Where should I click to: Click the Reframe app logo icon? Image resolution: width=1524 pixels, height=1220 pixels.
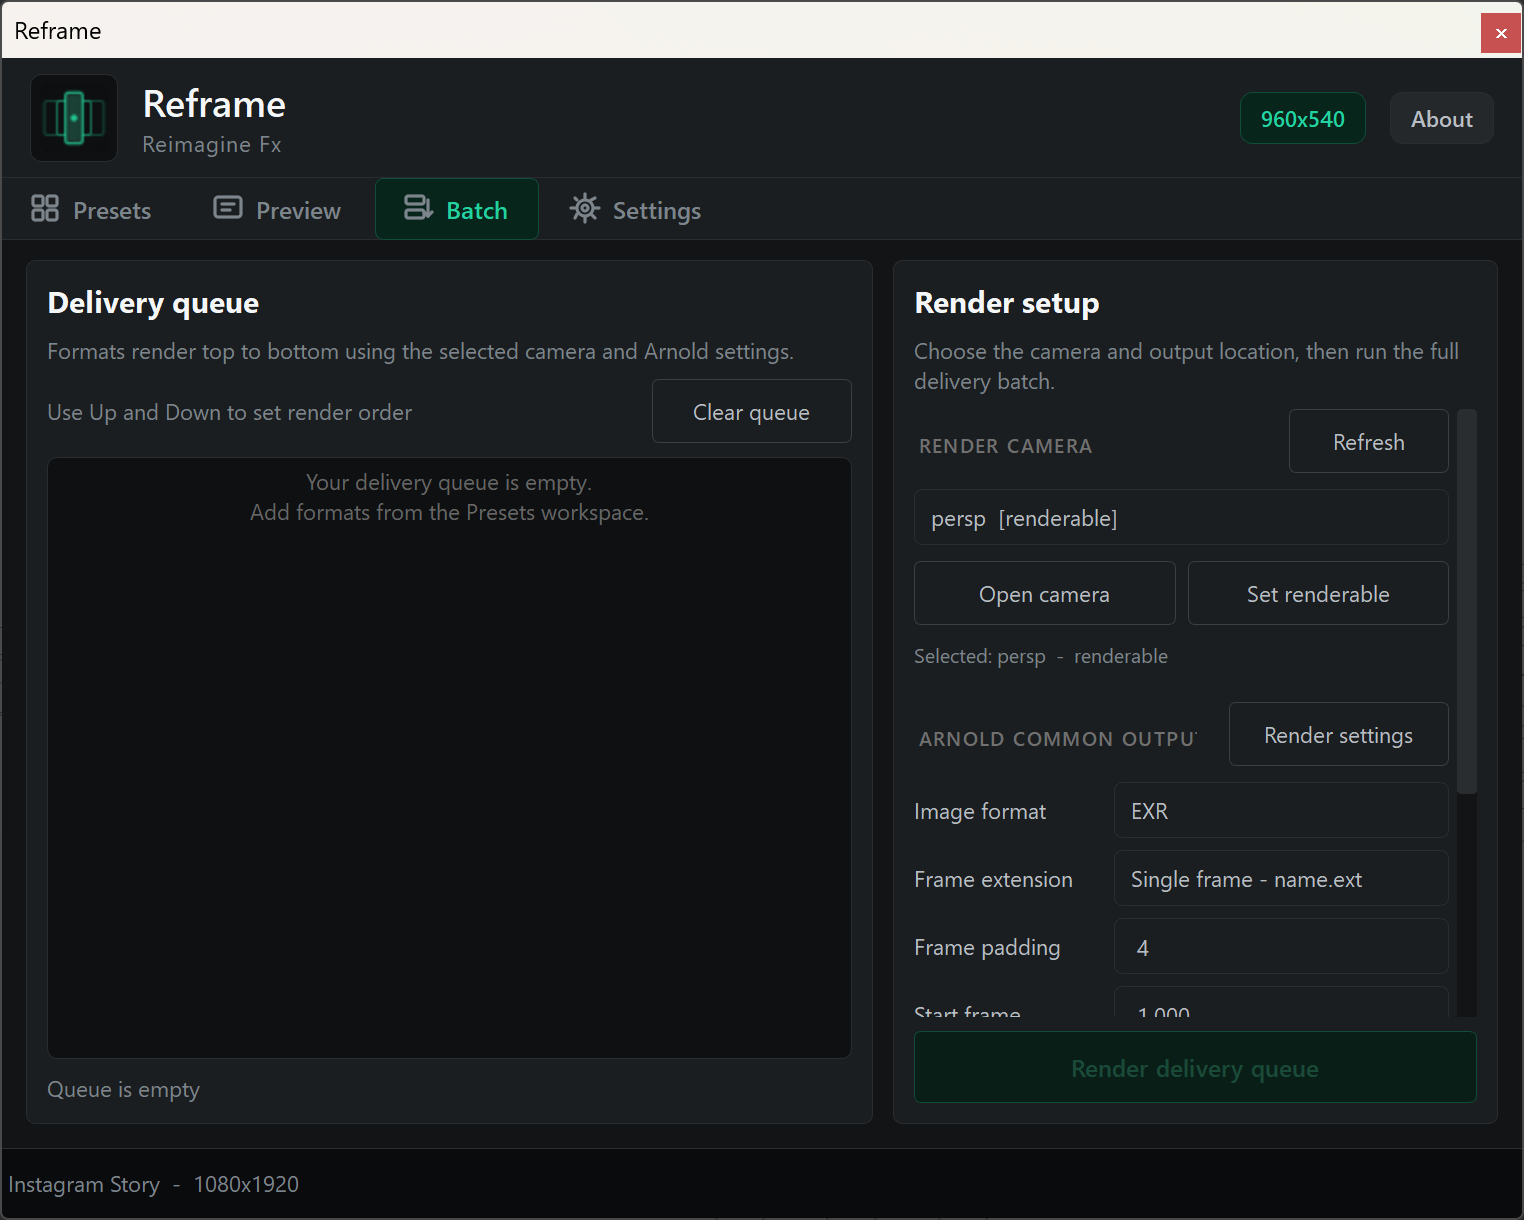74,118
